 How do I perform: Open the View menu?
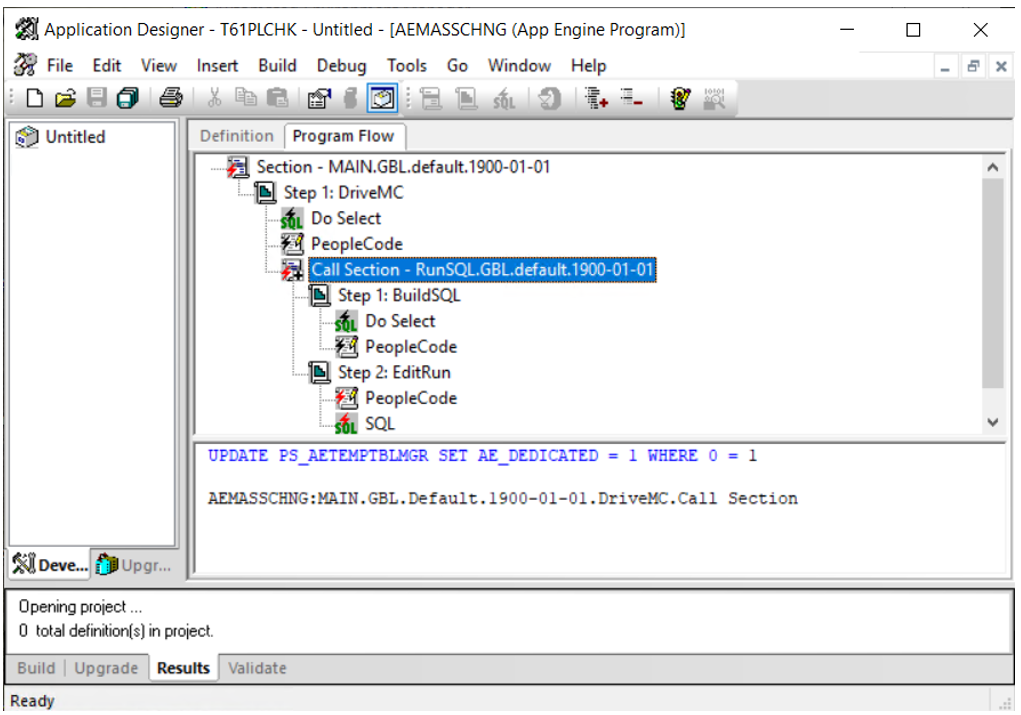click(159, 66)
